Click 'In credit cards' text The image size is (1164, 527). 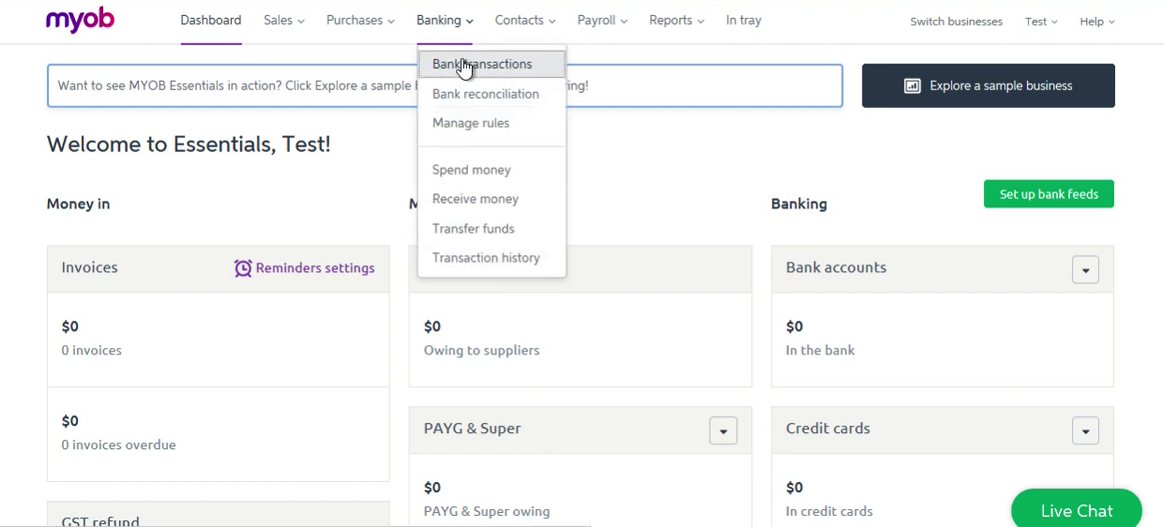829,511
